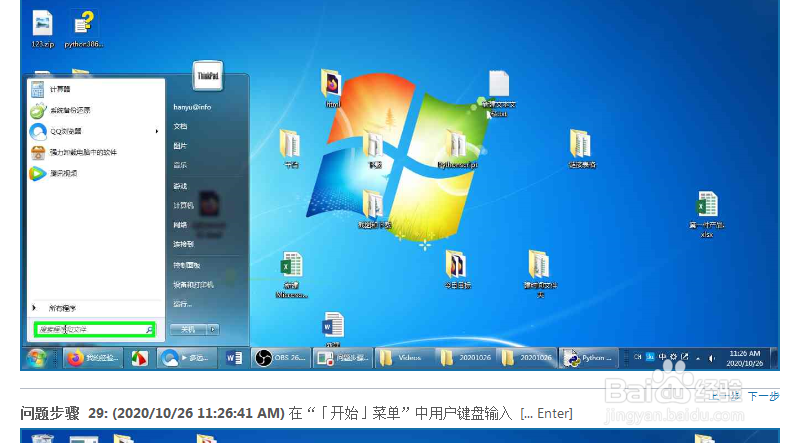Click the ThinkPad user picture
Image resolution: width=788 pixels, height=443 pixels.
tap(208, 76)
